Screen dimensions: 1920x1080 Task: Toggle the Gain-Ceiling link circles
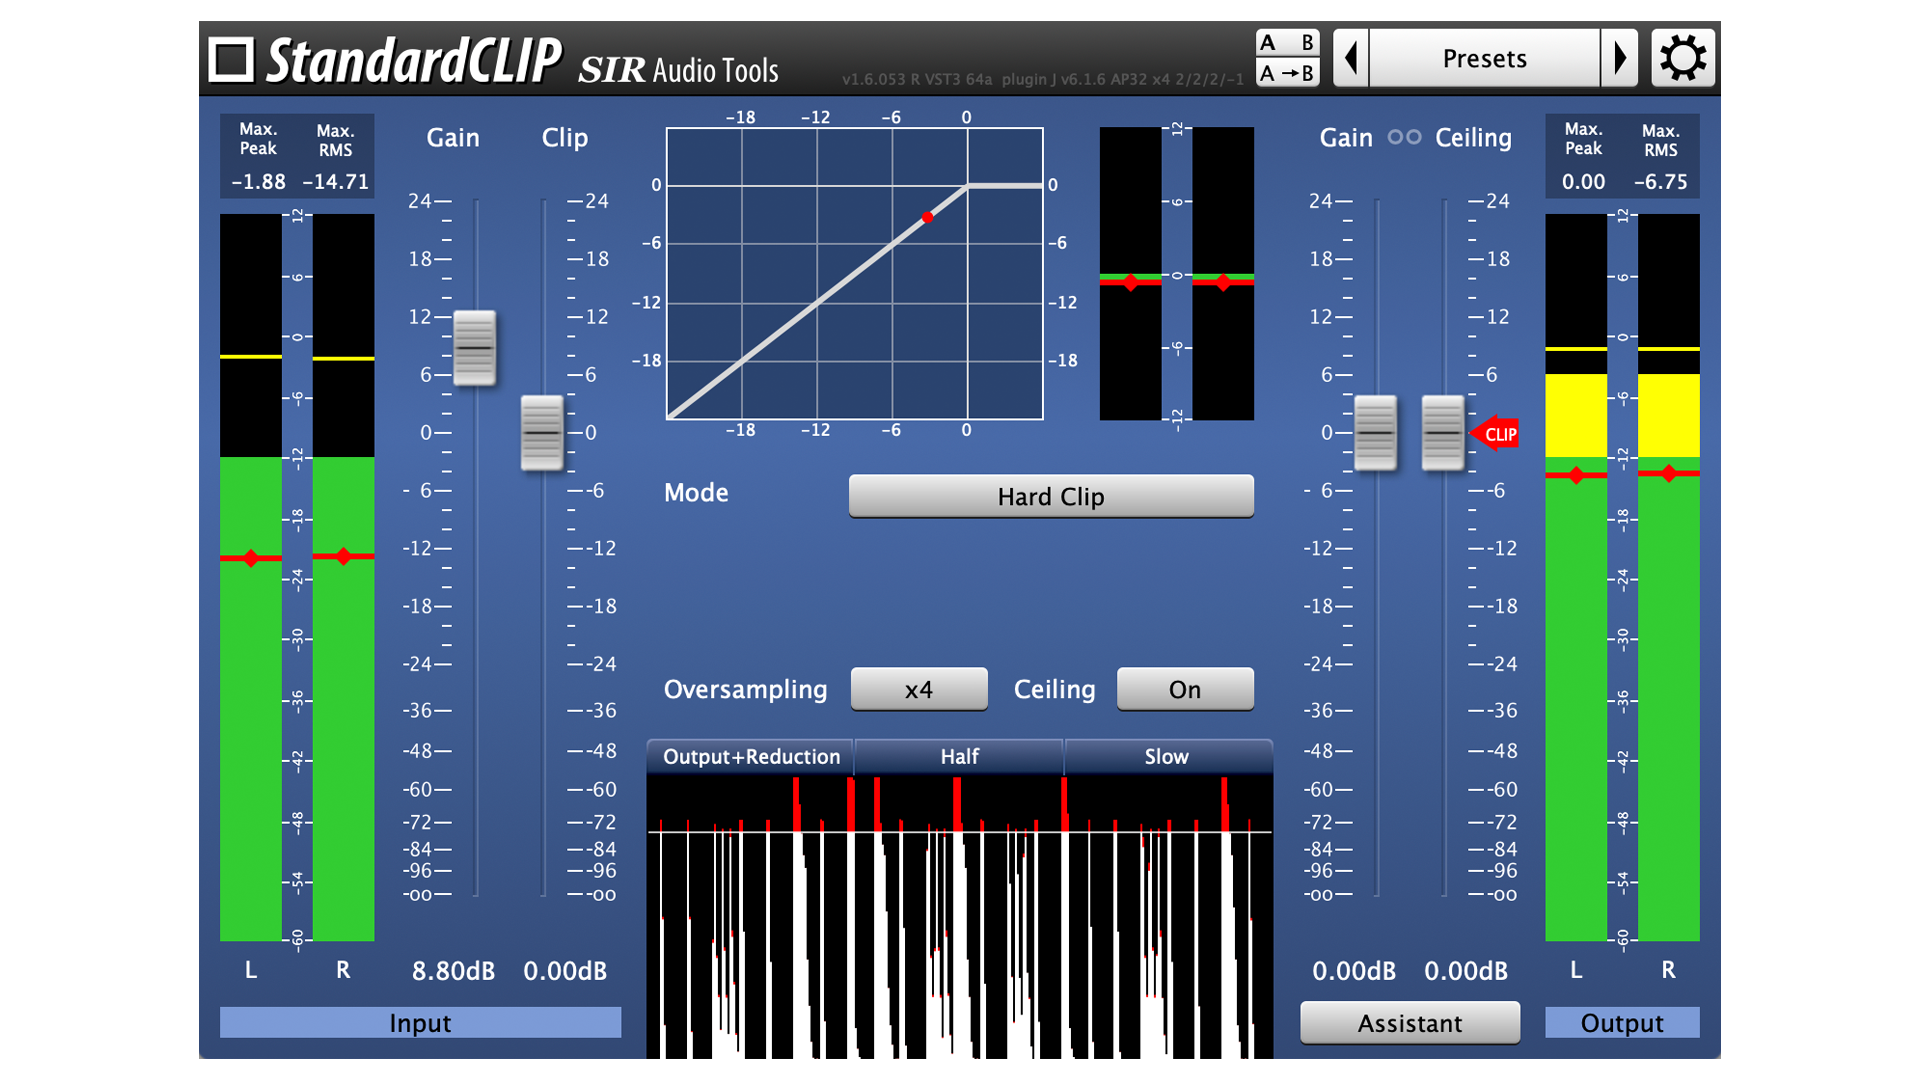point(1404,138)
